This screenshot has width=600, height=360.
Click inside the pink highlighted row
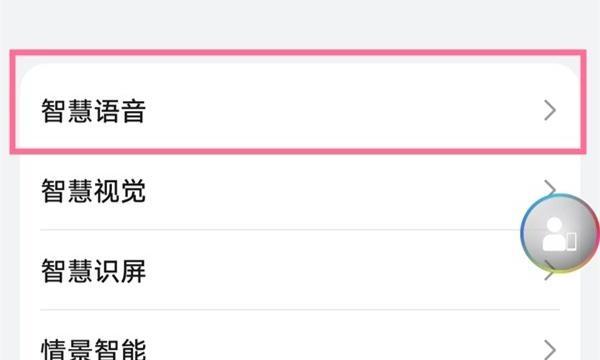(x=298, y=102)
